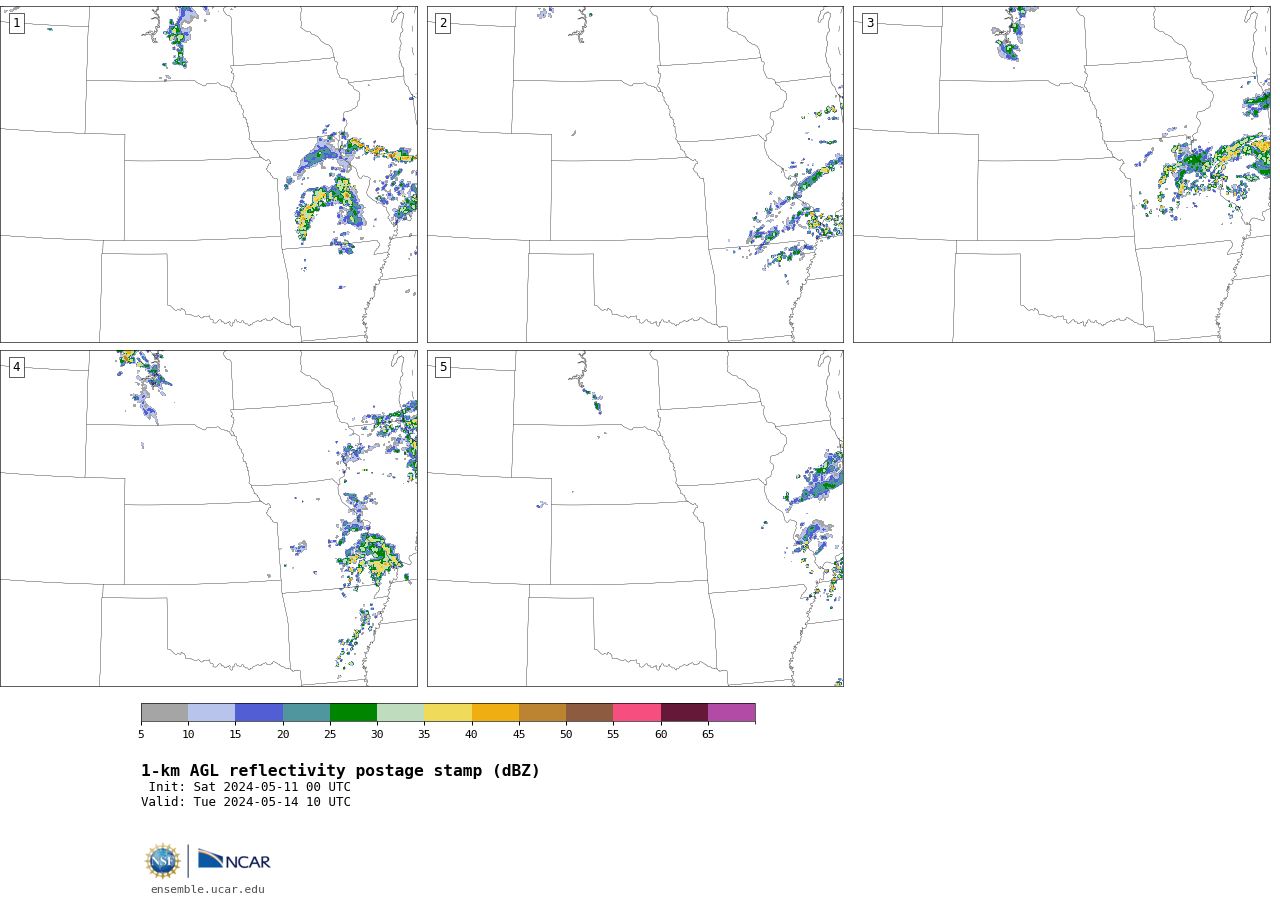1280x901 pixels.
Task: Open ensemble member 1 reflectivity map
Action: point(209,174)
